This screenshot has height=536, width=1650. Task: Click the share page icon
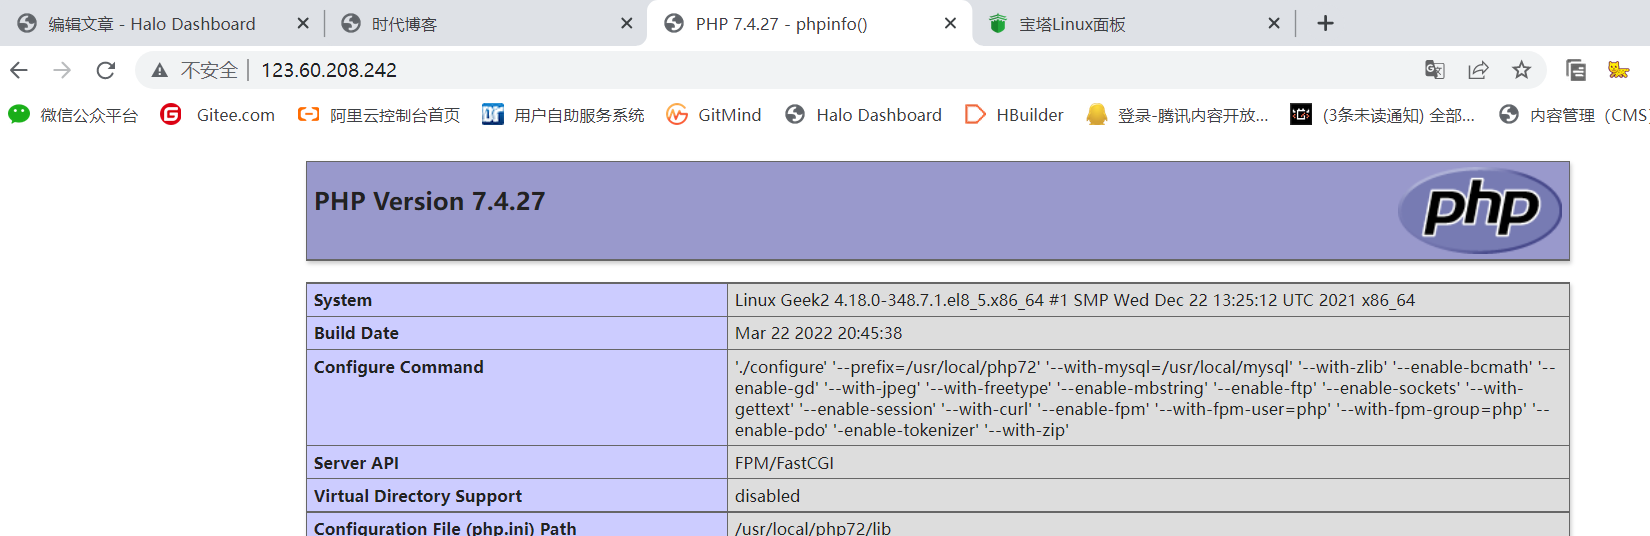(x=1478, y=70)
